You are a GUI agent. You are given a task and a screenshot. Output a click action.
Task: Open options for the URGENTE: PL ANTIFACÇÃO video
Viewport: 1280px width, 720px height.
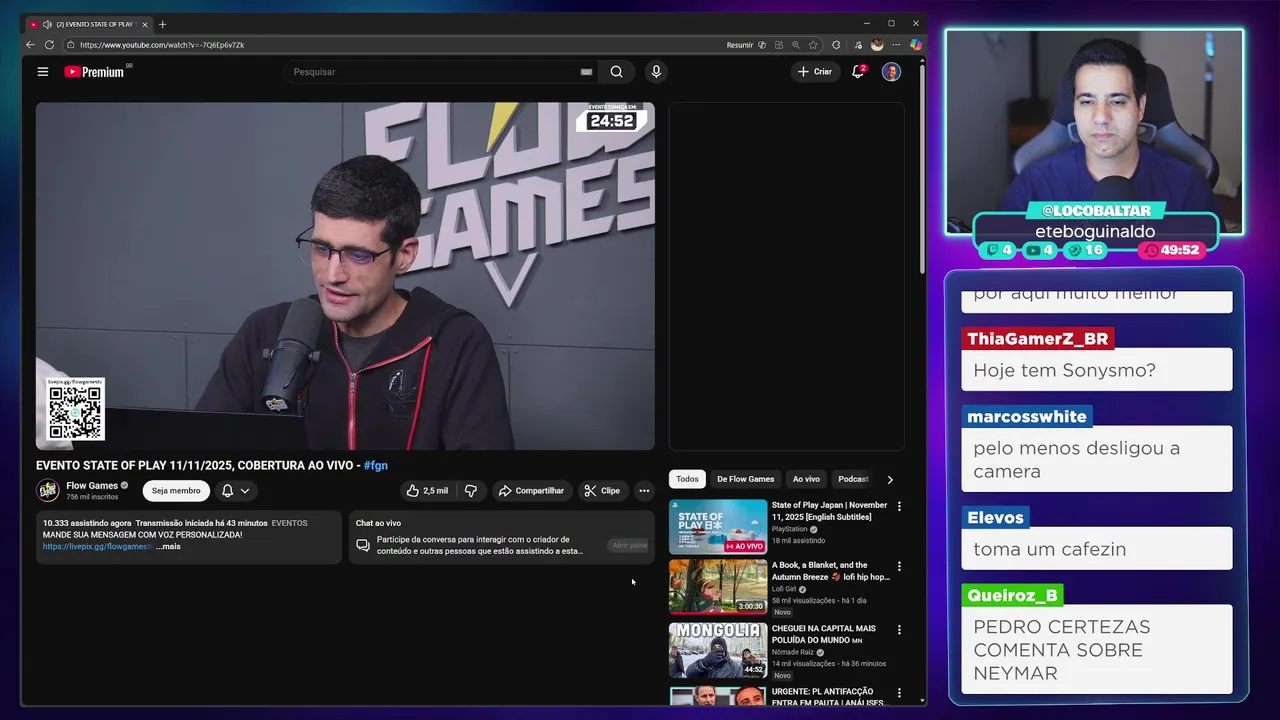[899, 693]
